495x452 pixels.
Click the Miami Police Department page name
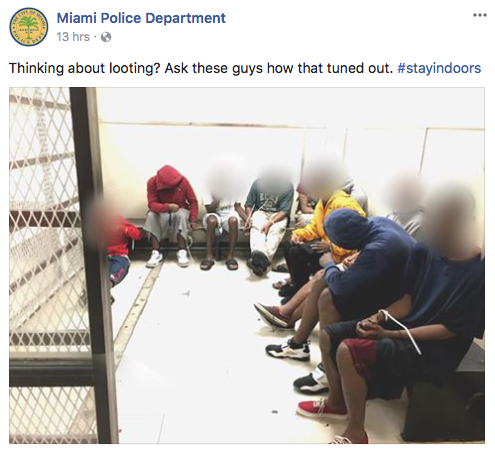click(141, 18)
